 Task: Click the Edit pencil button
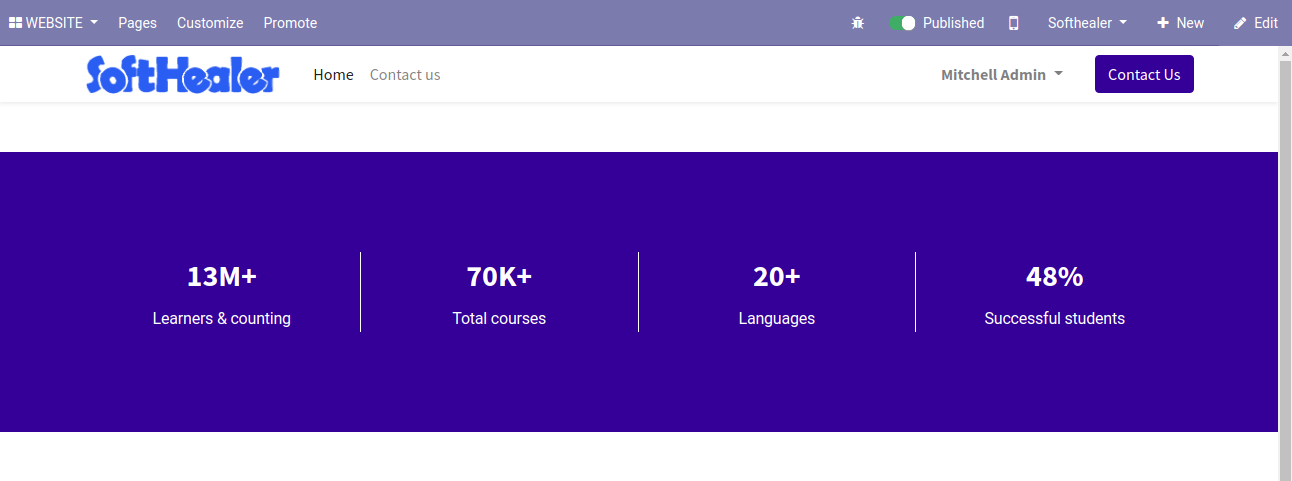coord(1255,22)
